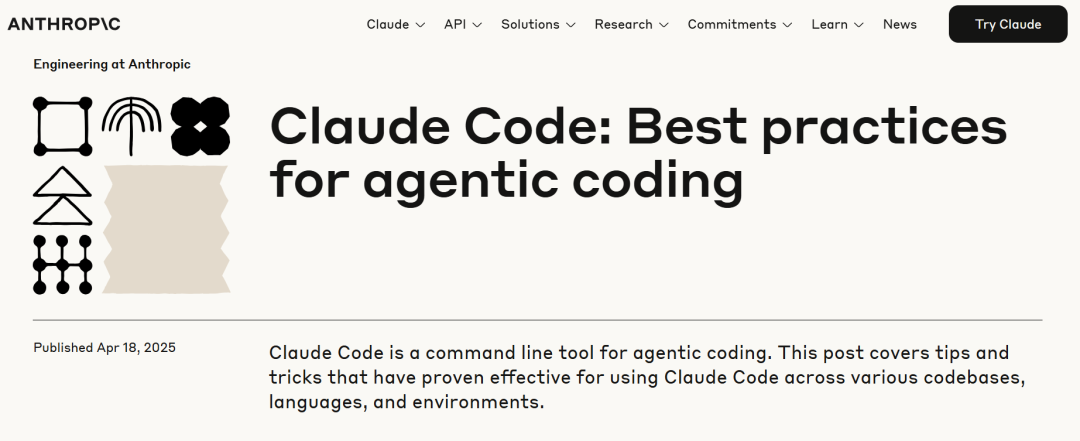Click the article intro paragraph
Screen dimensions: 1080x441
point(647,377)
